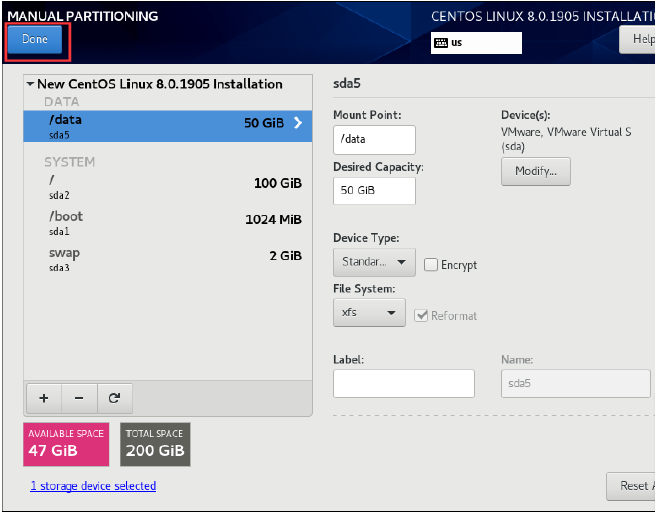Collapse New CentOS Linux 8.0.1905 Installation tree
This screenshot has height=512, width=655.
click(x=30, y=84)
